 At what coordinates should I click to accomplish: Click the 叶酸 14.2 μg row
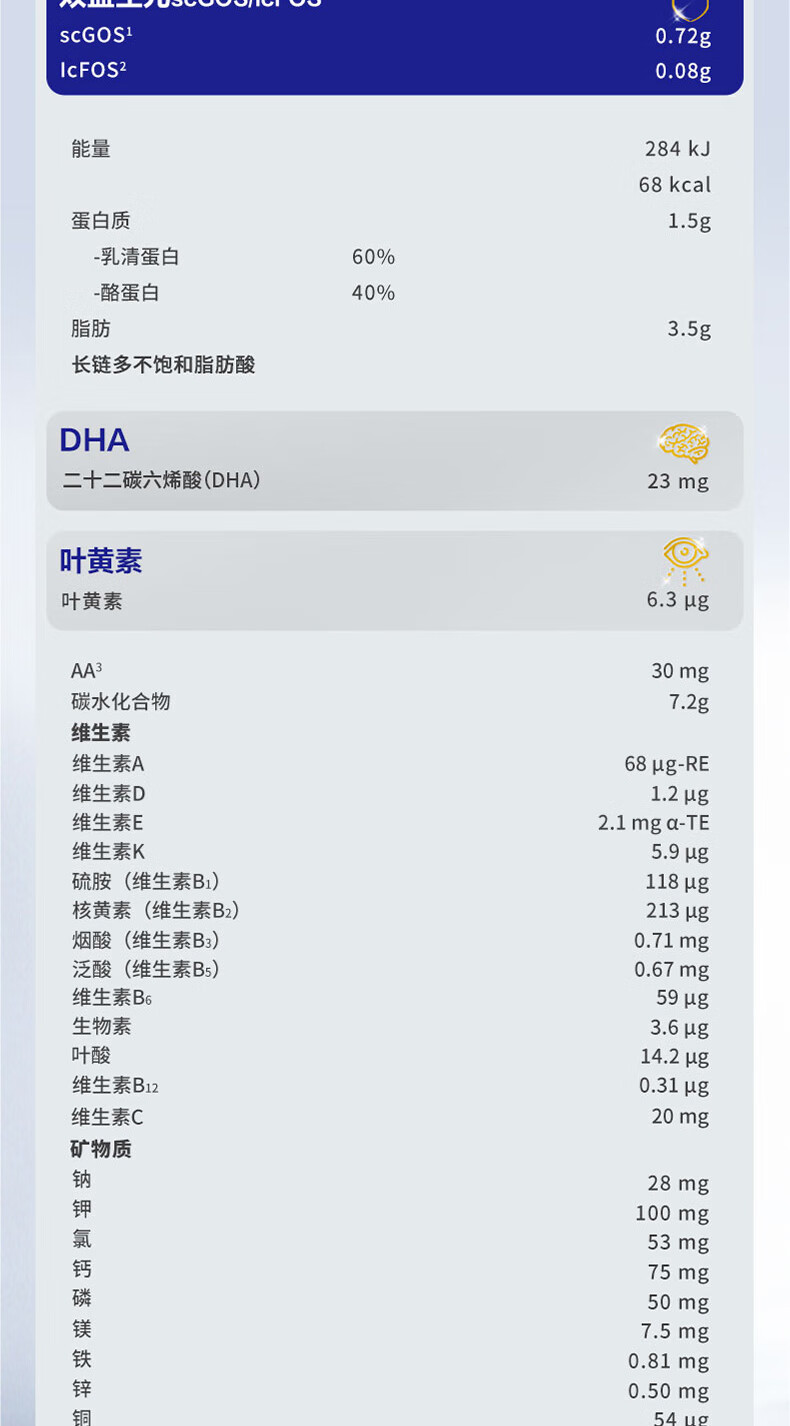390,1056
